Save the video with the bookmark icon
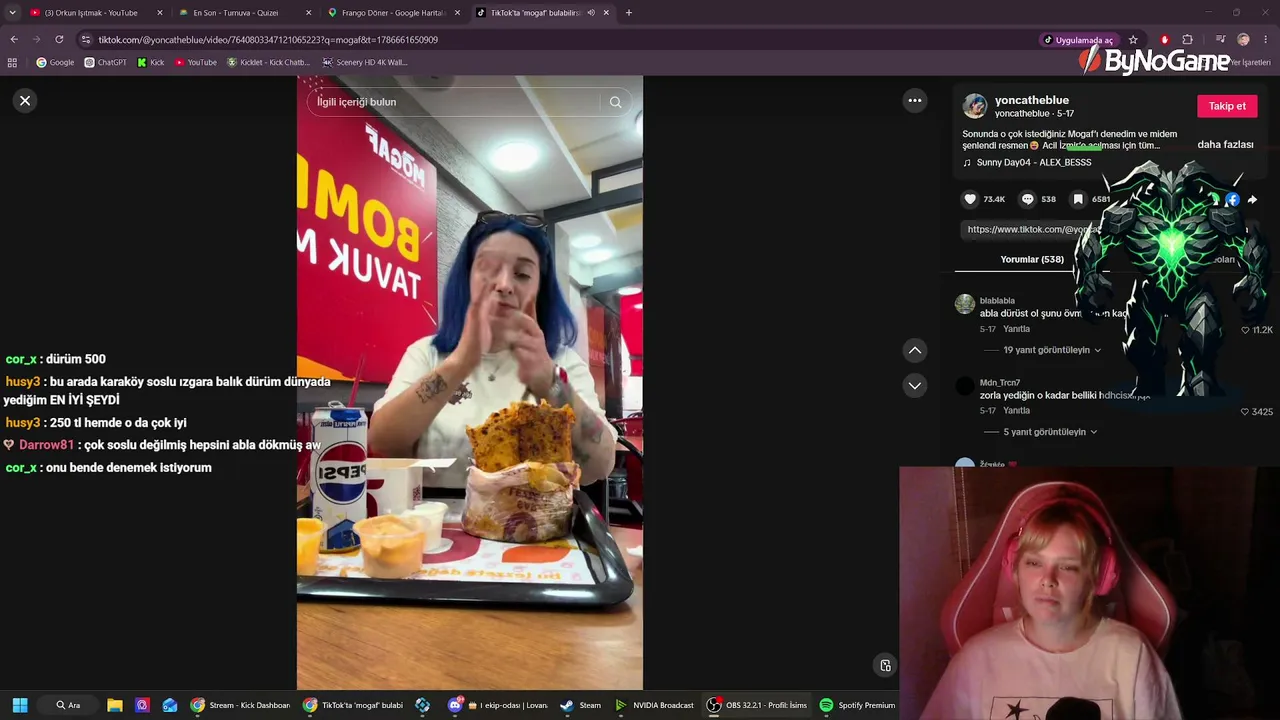Viewport: 1280px width, 720px height. coord(1078,199)
